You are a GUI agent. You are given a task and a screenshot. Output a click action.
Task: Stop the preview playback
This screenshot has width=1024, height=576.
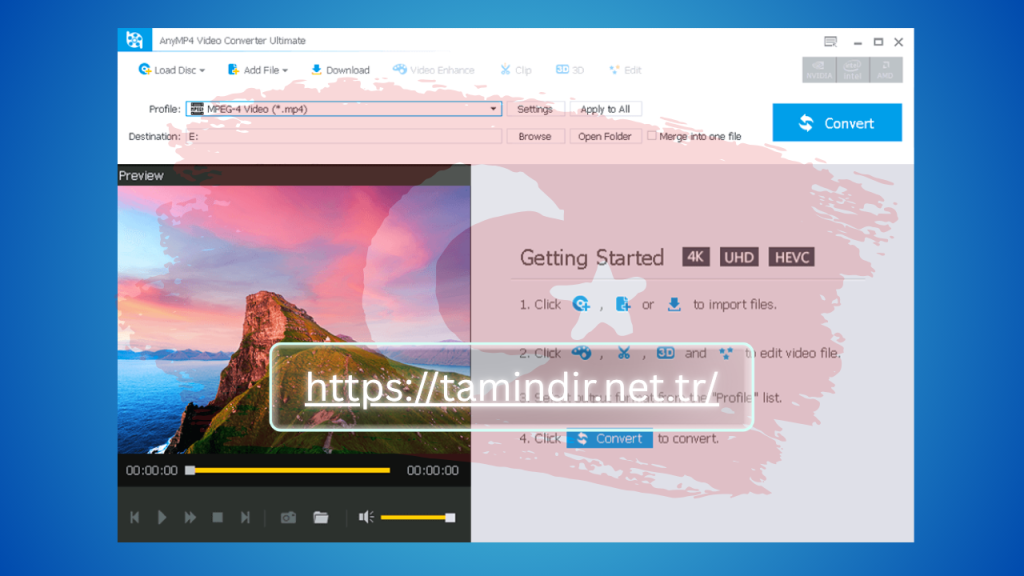217,517
